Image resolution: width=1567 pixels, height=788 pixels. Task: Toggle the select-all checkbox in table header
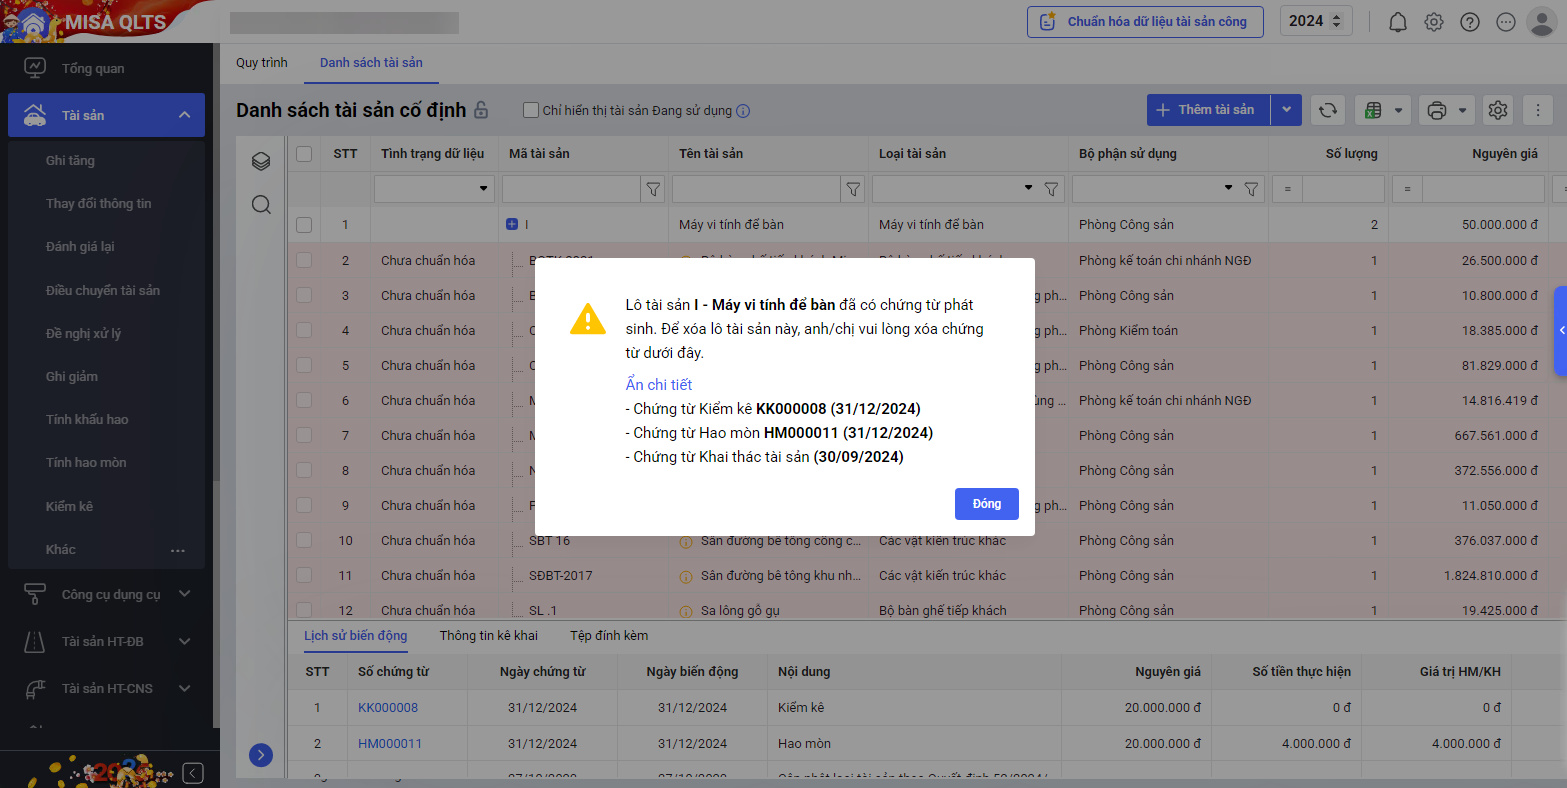coord(304,154)
